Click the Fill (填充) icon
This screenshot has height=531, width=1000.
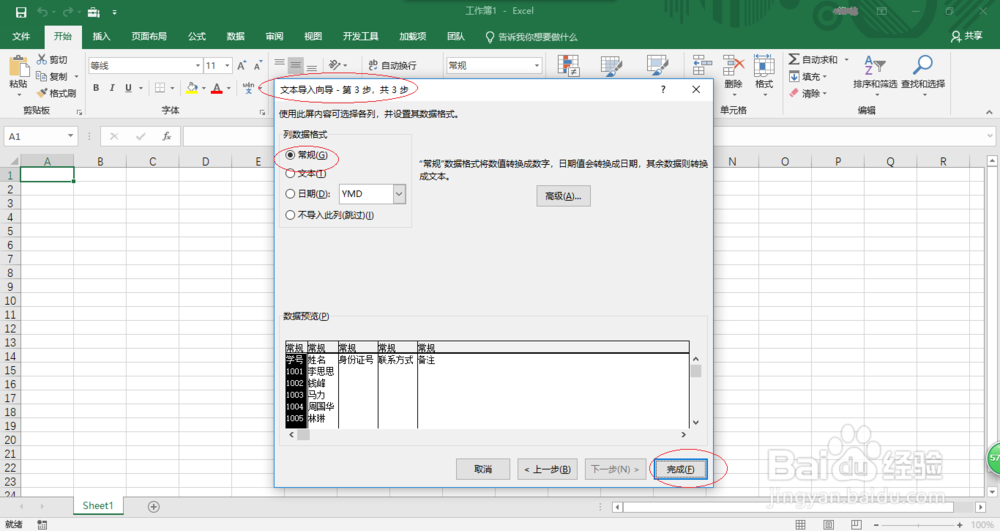click(x=794, y=76)
